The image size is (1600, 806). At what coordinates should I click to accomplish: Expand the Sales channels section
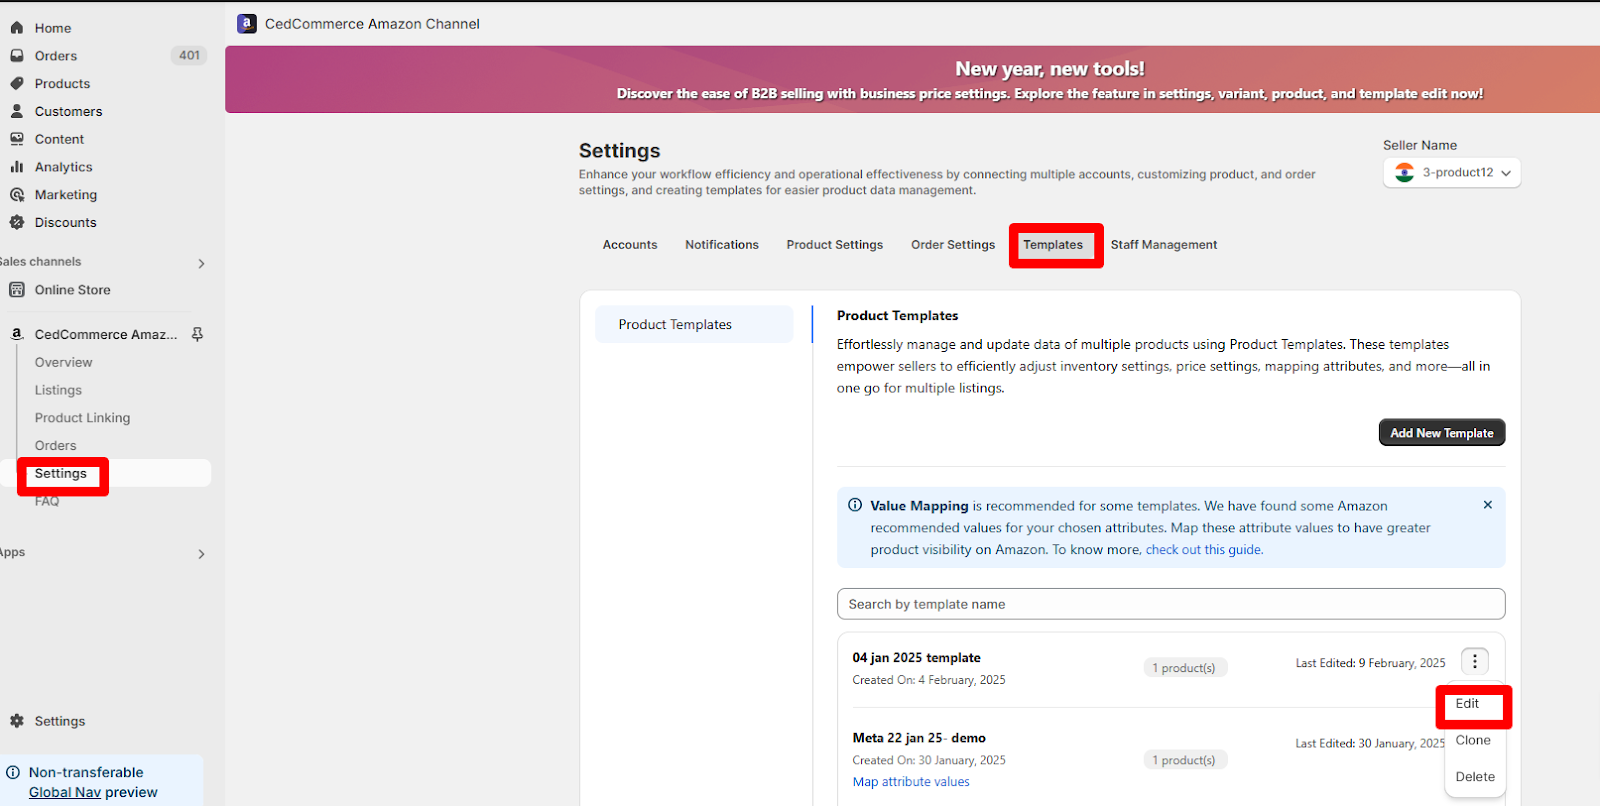[x=201, y=263]
